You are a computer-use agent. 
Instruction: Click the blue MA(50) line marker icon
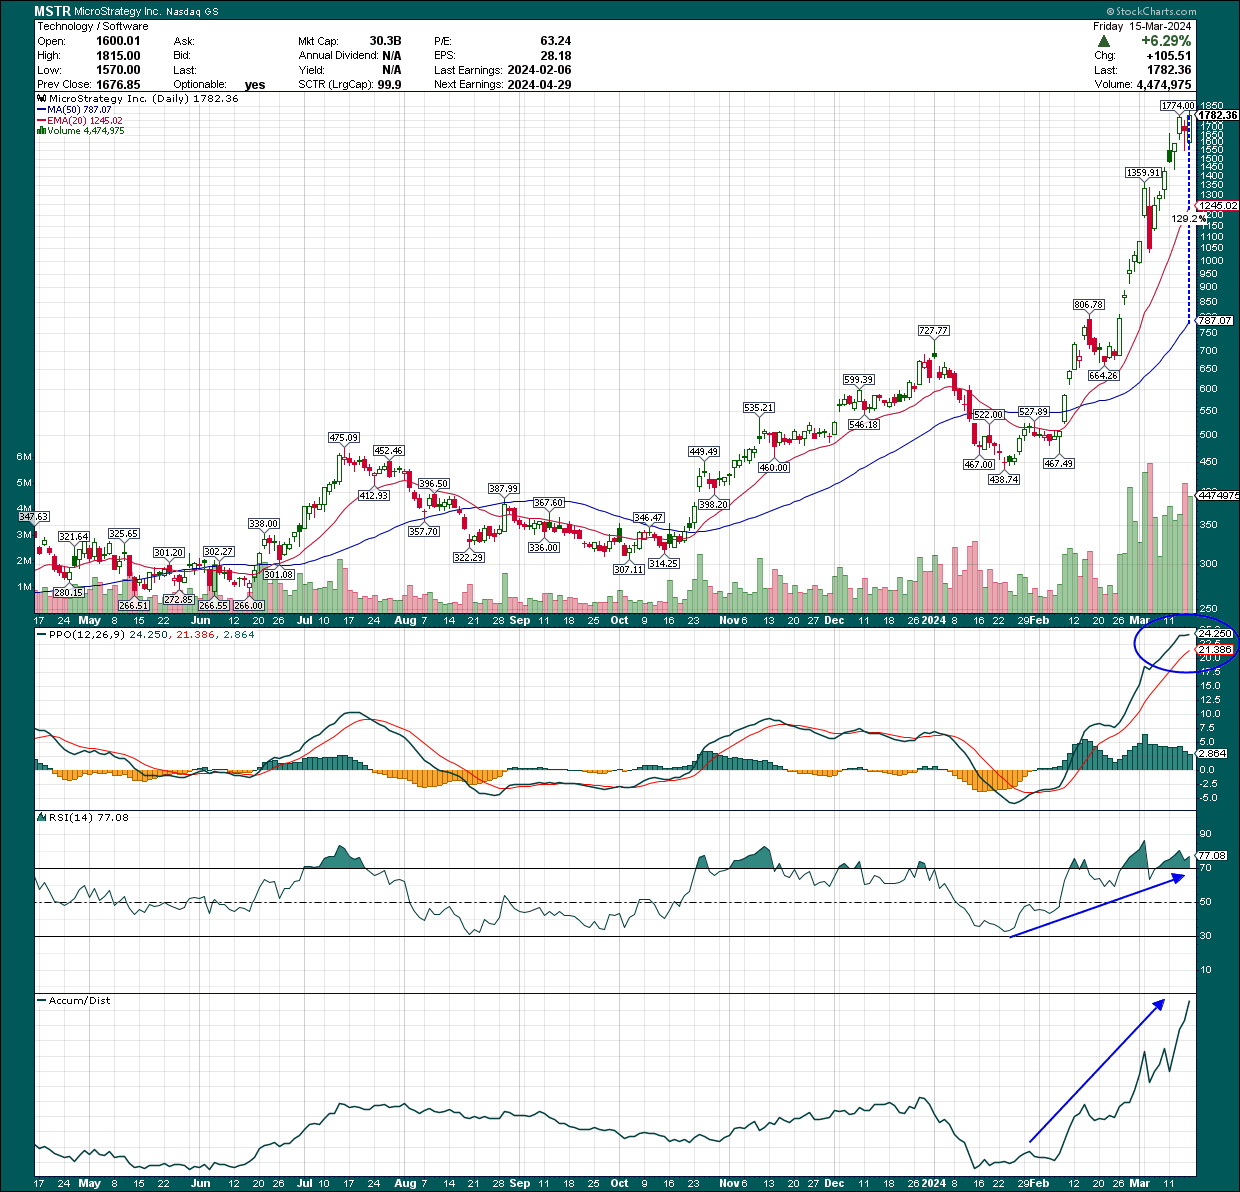coord(41,111)
